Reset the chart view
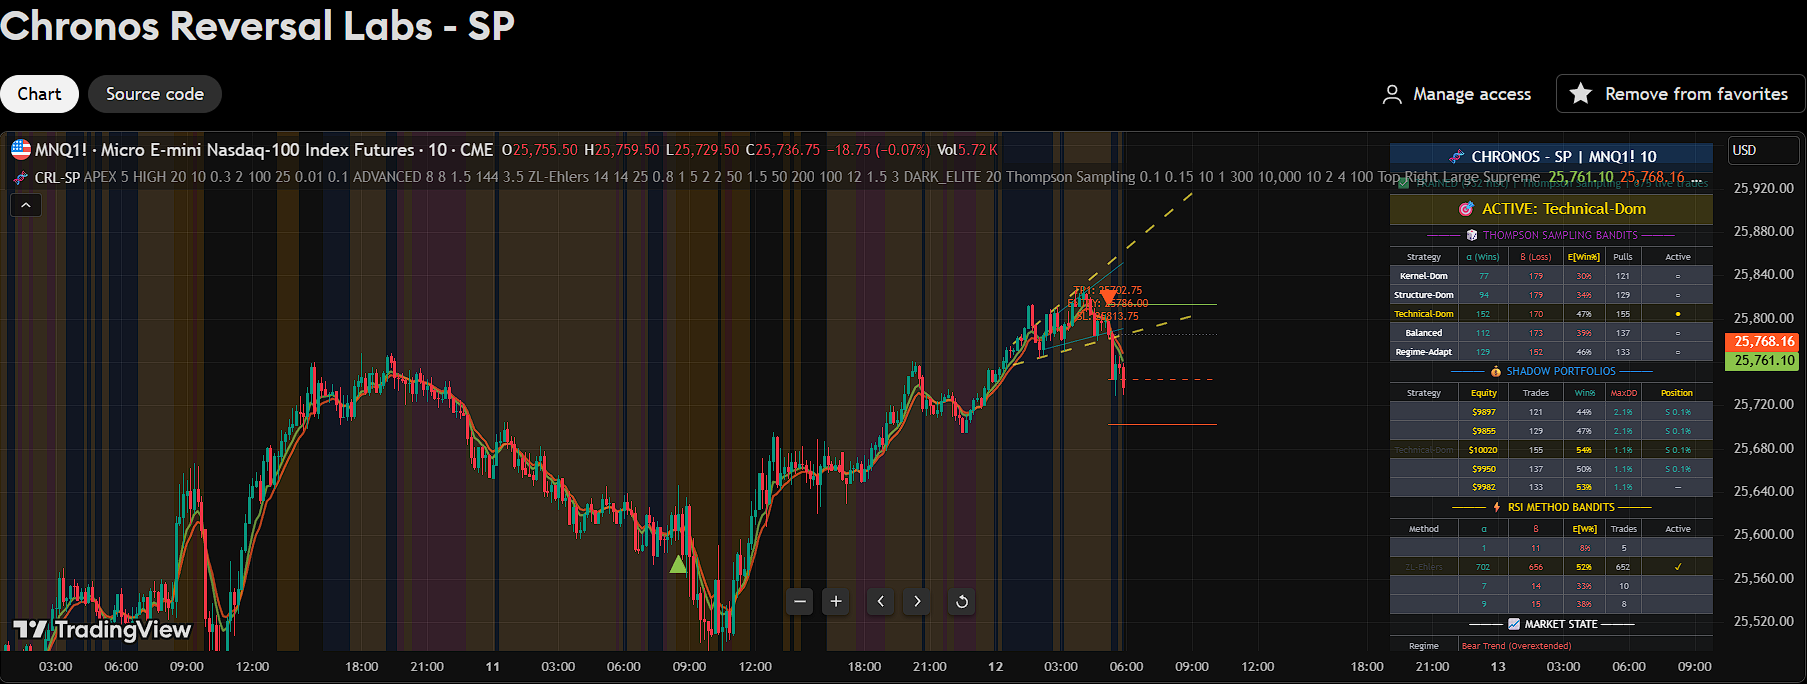The width and height of the screenshot is (1807, 684). (x=962, y=601)
